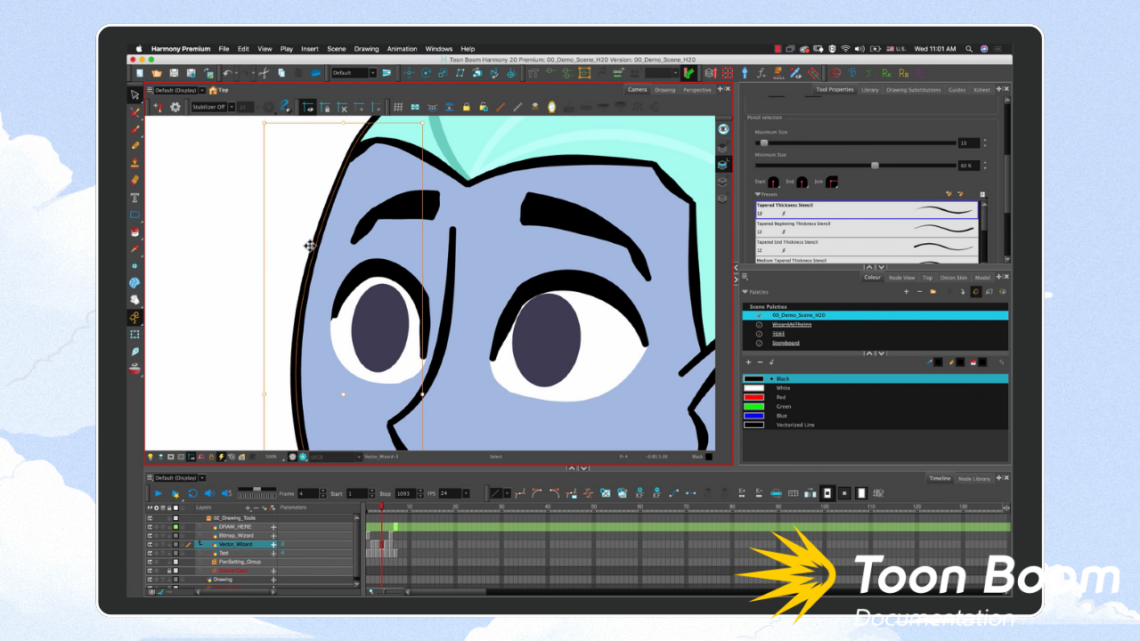The width and height of the screenshot is (1140, 641).
Task: Open the Scene menu in menu bar
Action: [x=336, y=49]
